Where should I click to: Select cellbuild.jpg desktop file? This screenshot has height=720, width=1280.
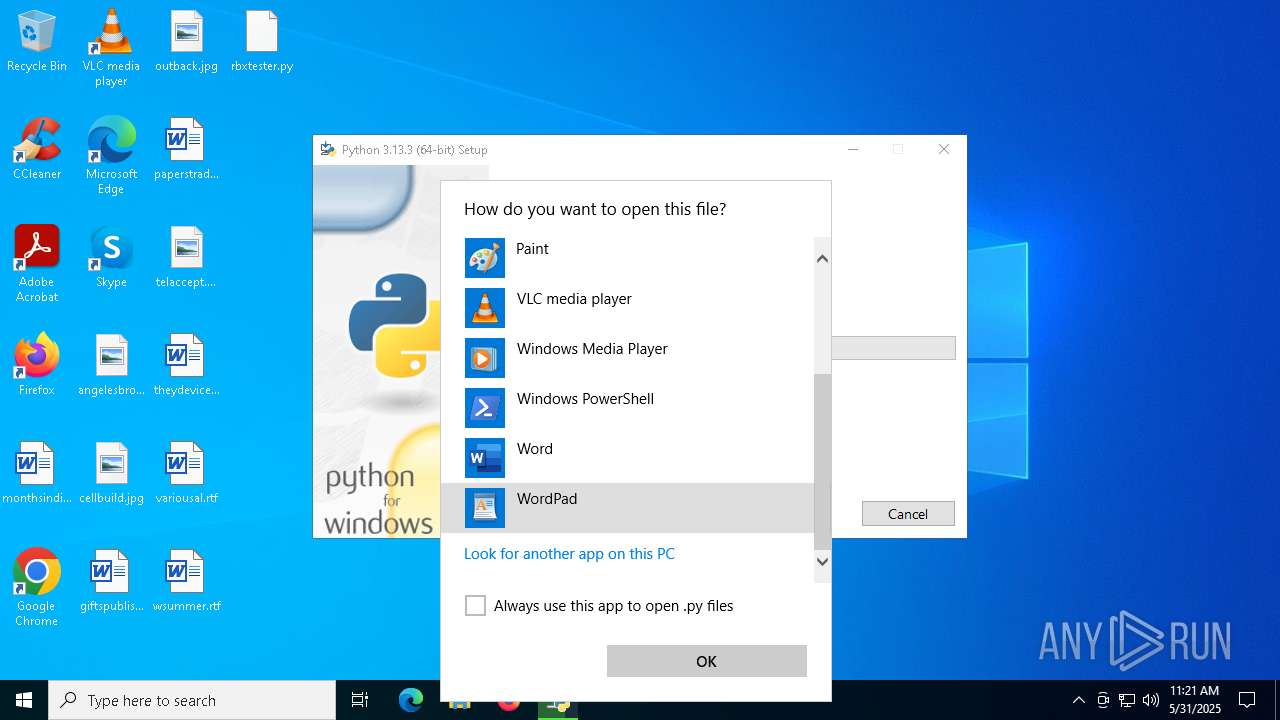click(111, 474)
